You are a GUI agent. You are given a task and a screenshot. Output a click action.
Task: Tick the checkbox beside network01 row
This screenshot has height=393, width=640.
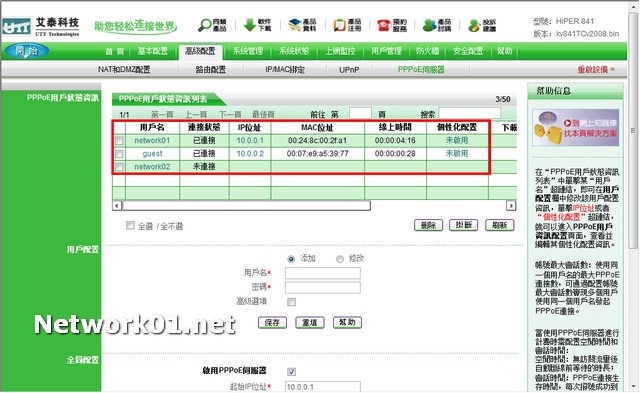pyautogui.click(x=119, y=141)
